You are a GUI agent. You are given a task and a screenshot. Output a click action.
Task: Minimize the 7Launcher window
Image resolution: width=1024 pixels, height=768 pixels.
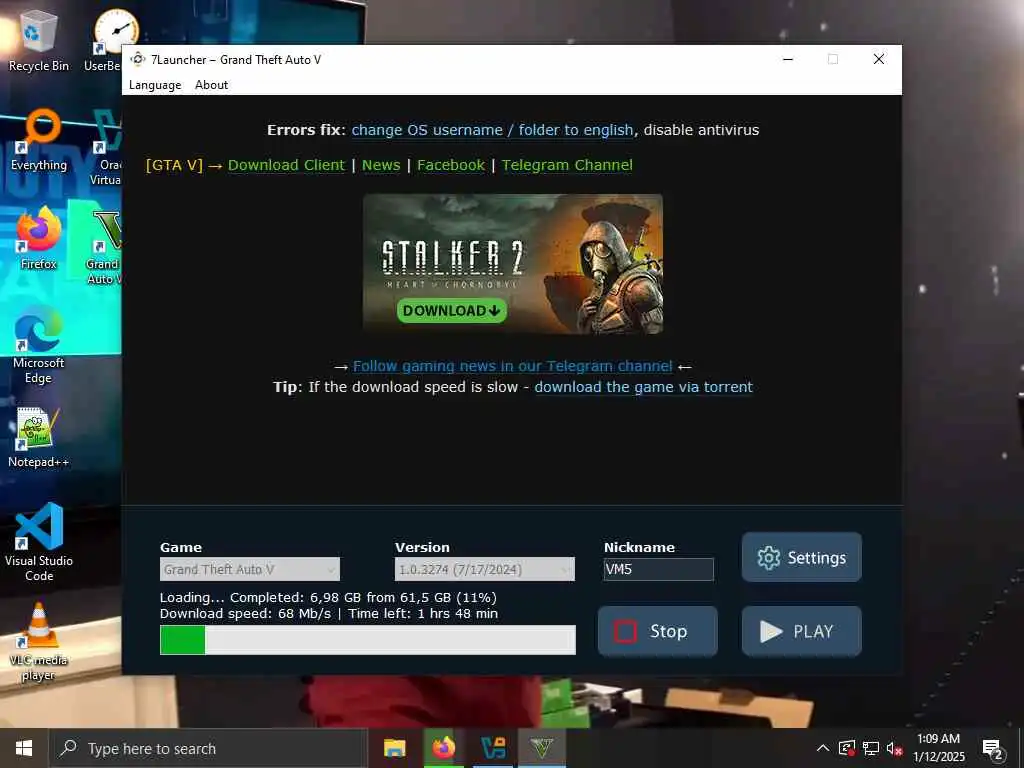(x=788, y=59)
